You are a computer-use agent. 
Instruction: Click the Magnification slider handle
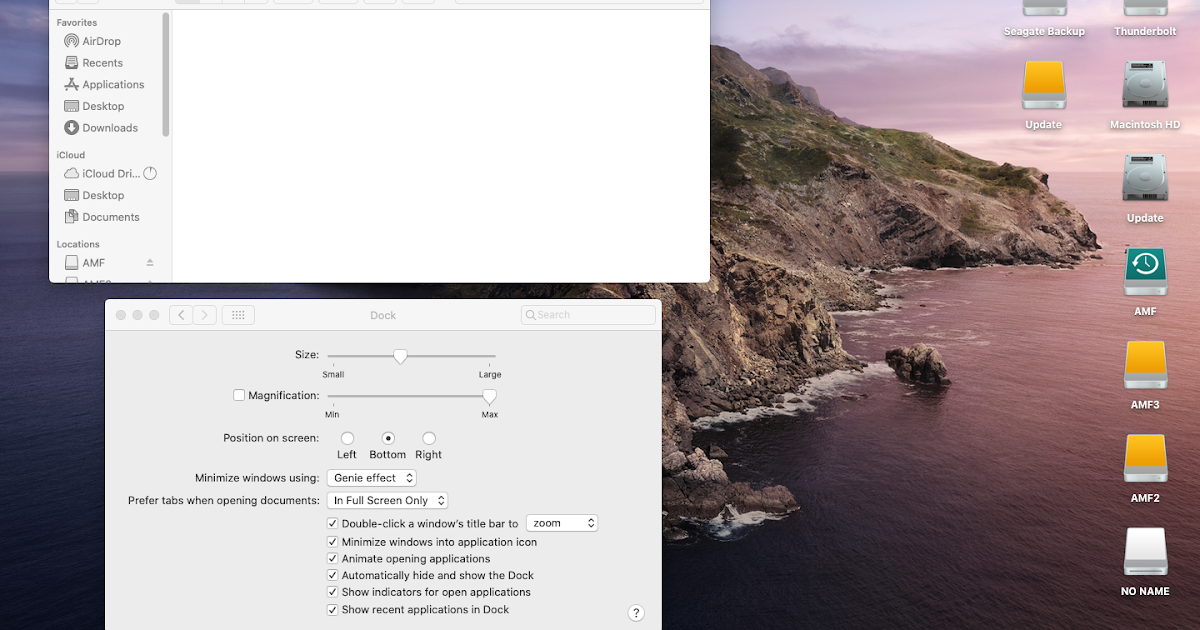[x=489, y=396]
